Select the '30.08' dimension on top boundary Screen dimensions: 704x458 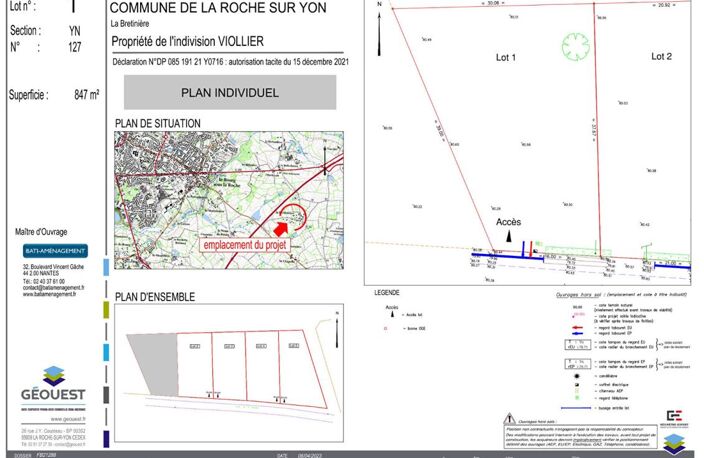tap(493, 3)
